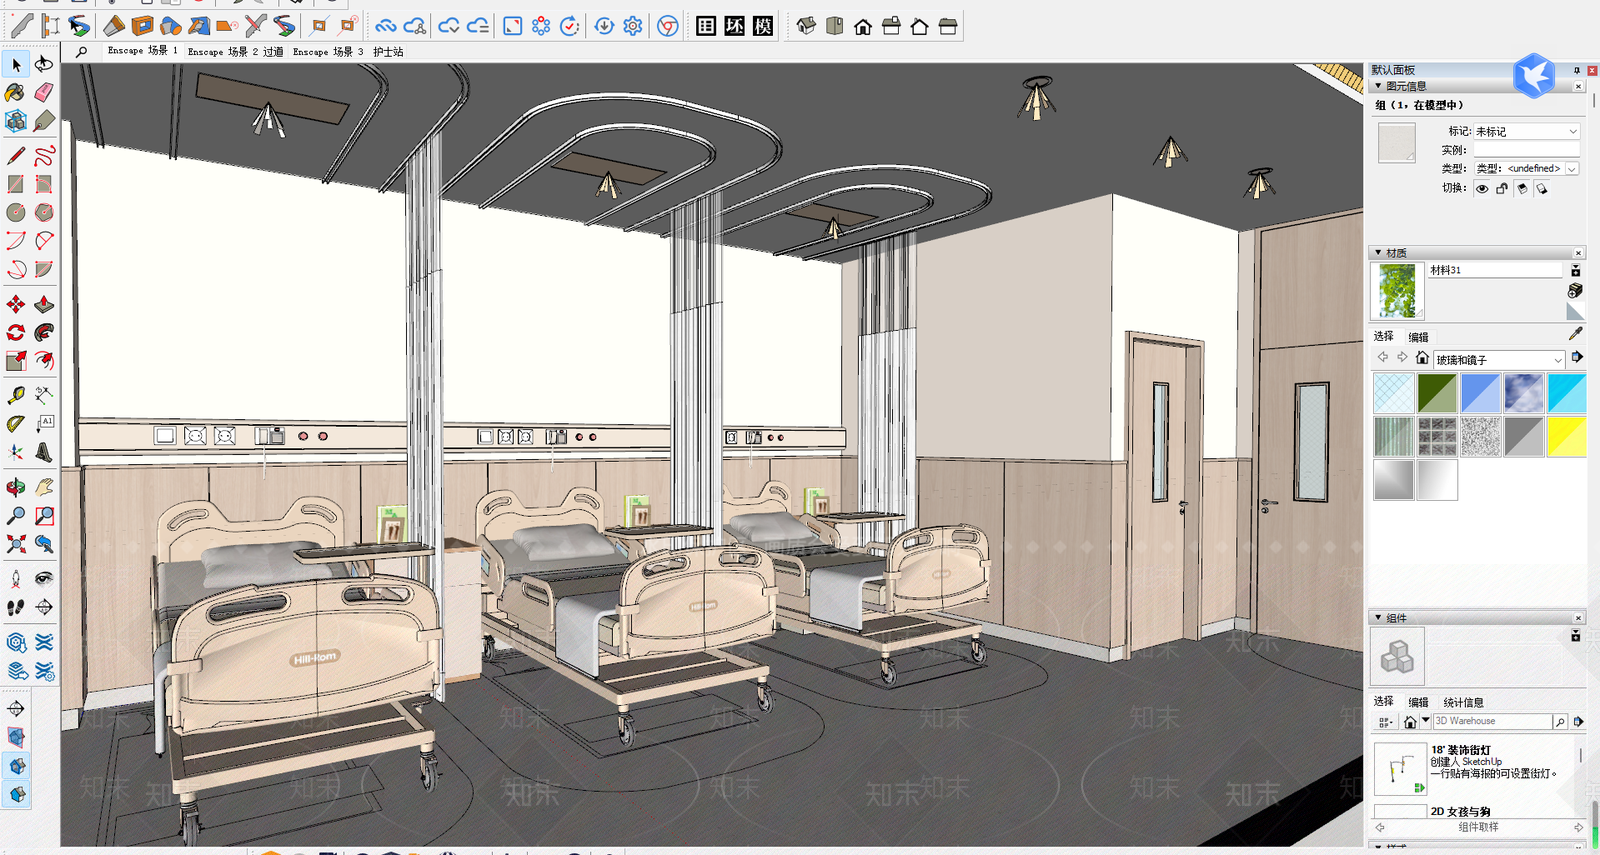The width and height of the screenshot is (1600, 855).
Task: Choose the Push/Pull tool
Action: [44, 304]
